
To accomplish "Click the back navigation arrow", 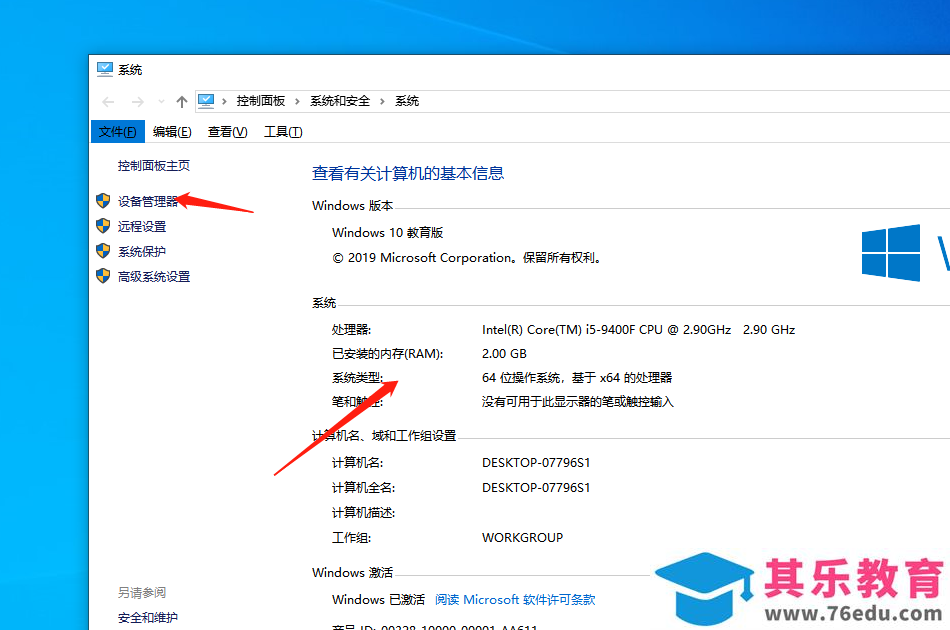I will click(x=108, y=102).
